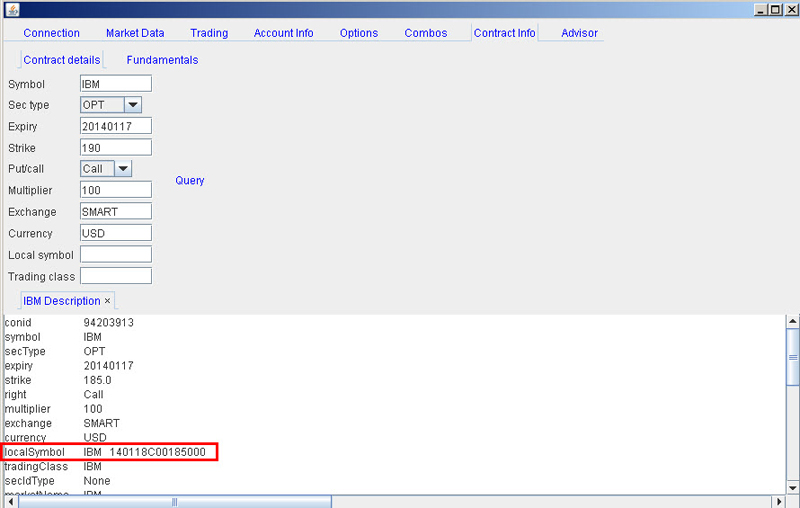The height and width of the screenshot is (508, 800).
Task: Click the horizontal scrollbar thumb
Action: 174,502
